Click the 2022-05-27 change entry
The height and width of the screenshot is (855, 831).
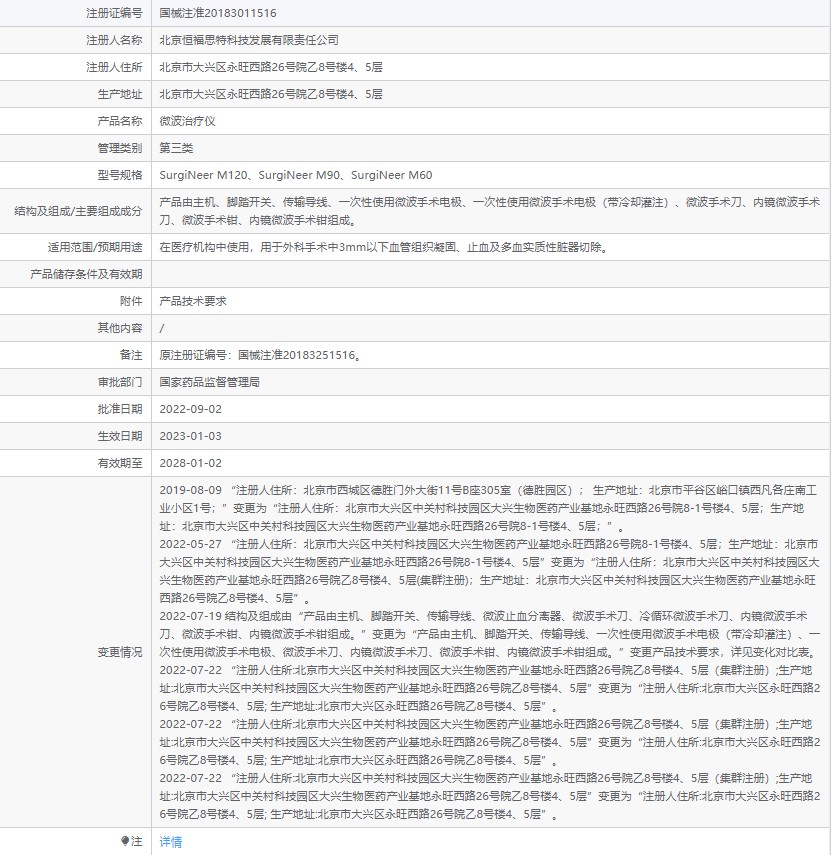click(489, 571)
